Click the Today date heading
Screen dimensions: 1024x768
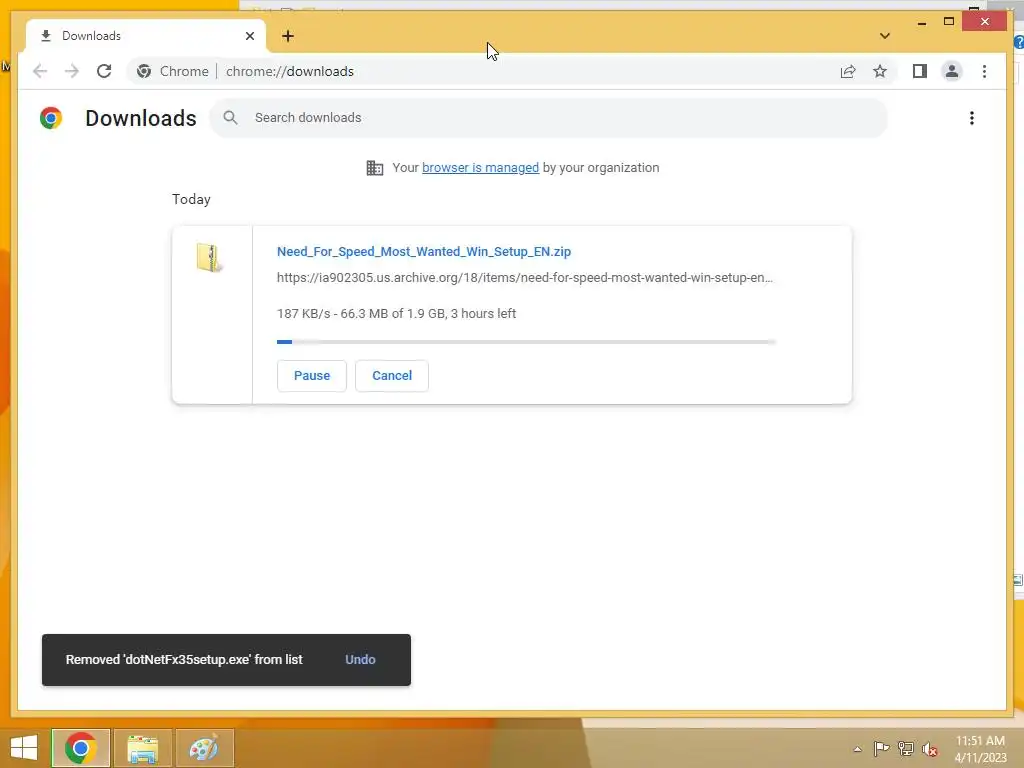click(191, 199)
